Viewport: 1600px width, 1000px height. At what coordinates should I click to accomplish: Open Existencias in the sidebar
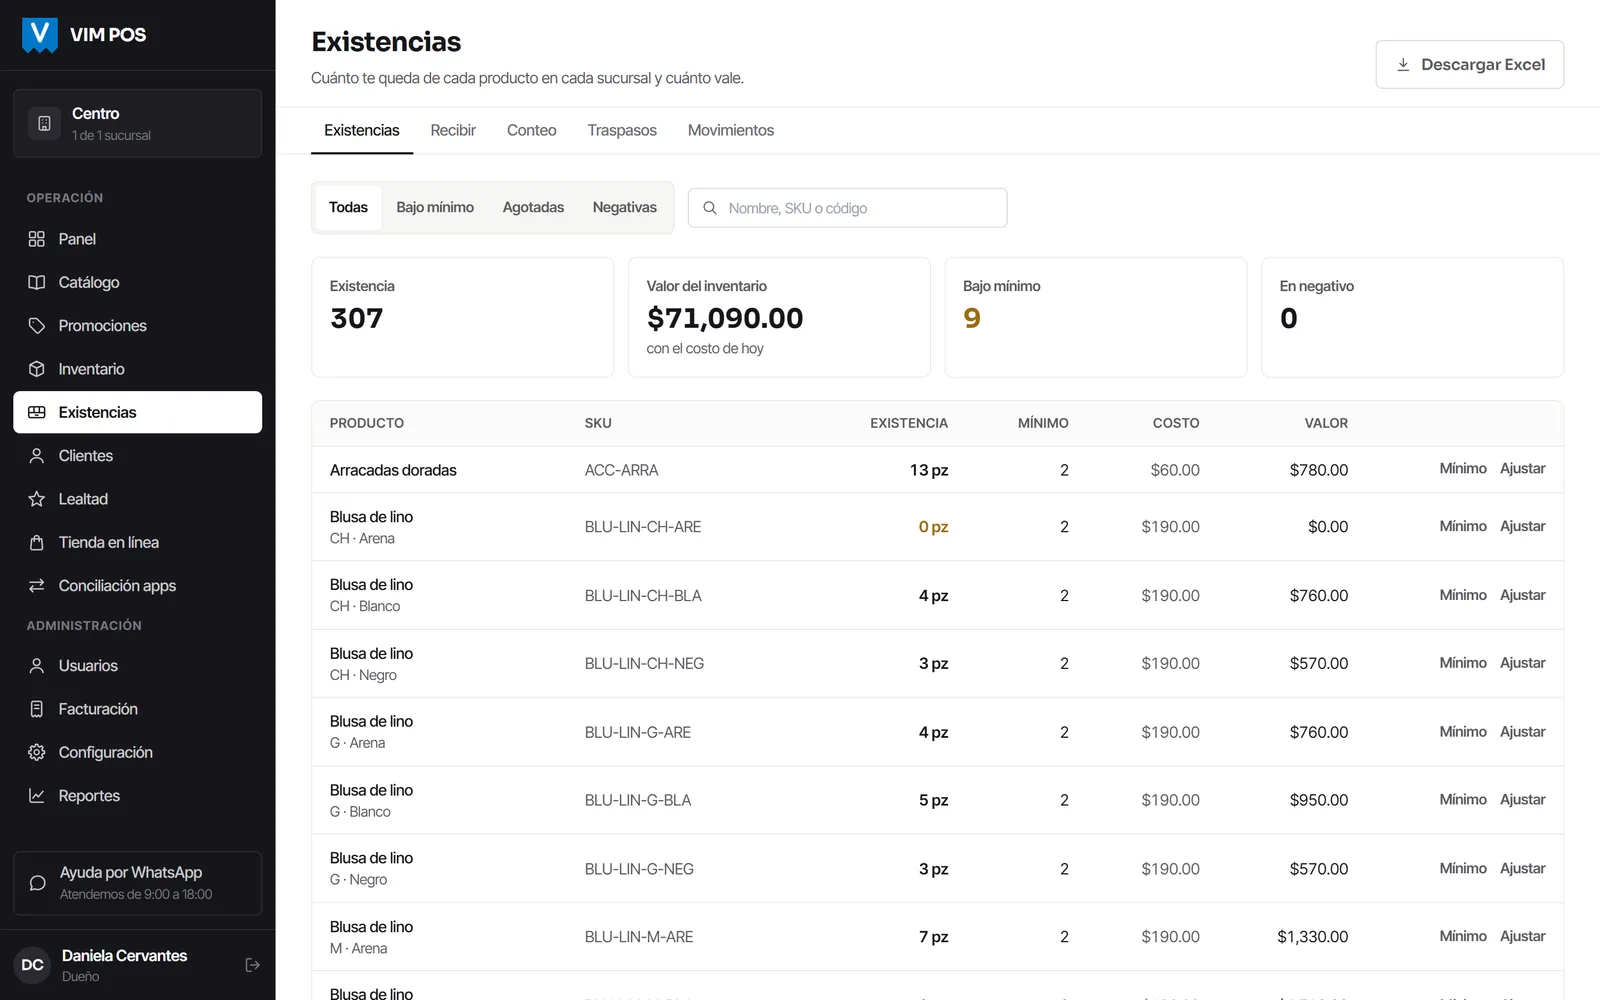tap(138, 412)
